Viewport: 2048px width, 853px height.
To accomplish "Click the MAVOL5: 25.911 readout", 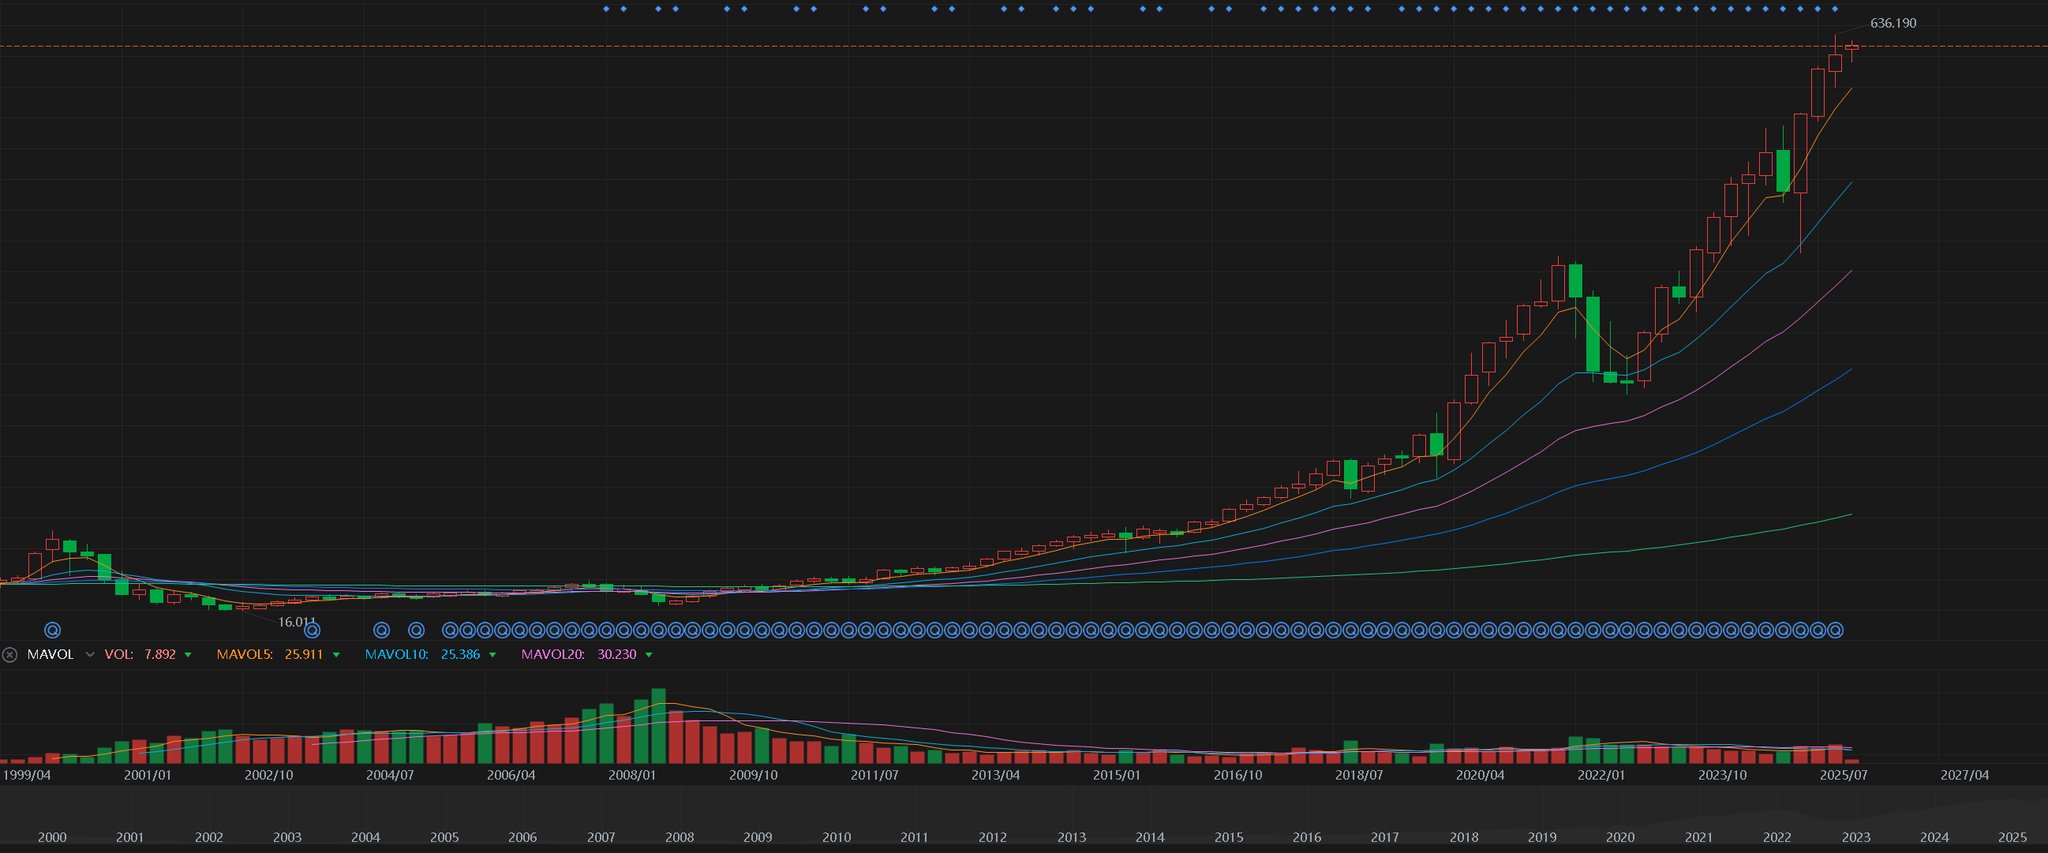I will 270,655.
